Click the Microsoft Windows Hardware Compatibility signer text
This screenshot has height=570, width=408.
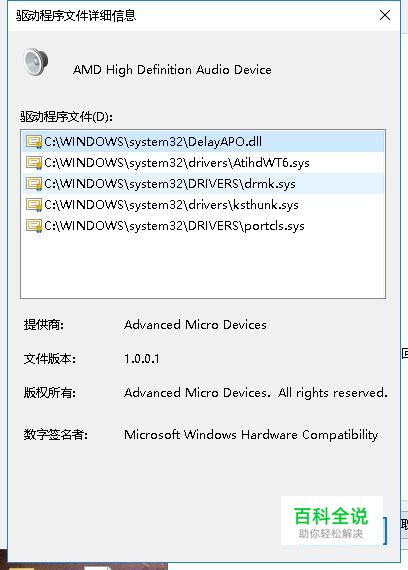coord(251,434)
